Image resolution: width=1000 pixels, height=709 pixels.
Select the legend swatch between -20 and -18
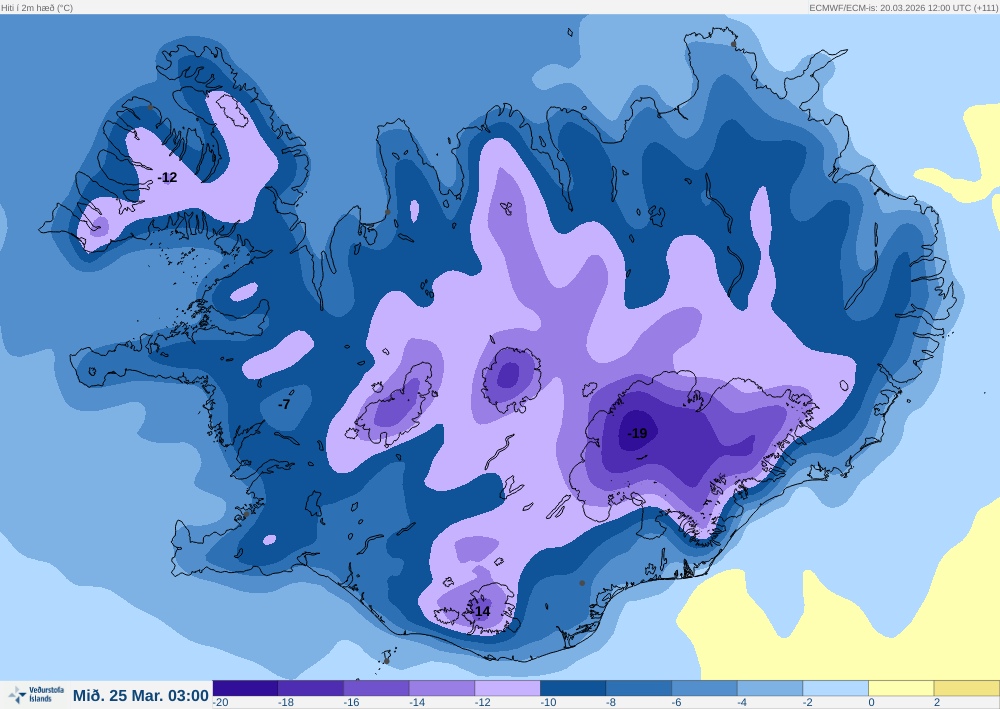246,688
